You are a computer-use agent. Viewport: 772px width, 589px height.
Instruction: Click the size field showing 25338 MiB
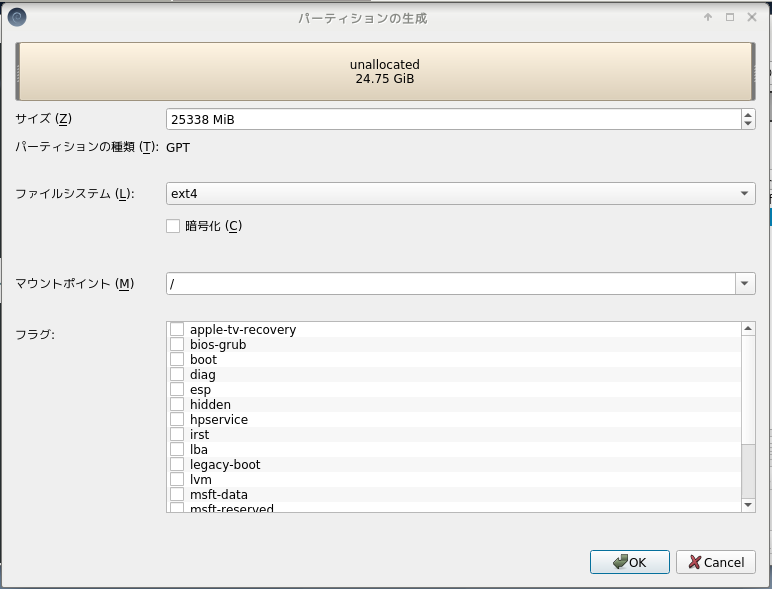[x=452, y=119]
